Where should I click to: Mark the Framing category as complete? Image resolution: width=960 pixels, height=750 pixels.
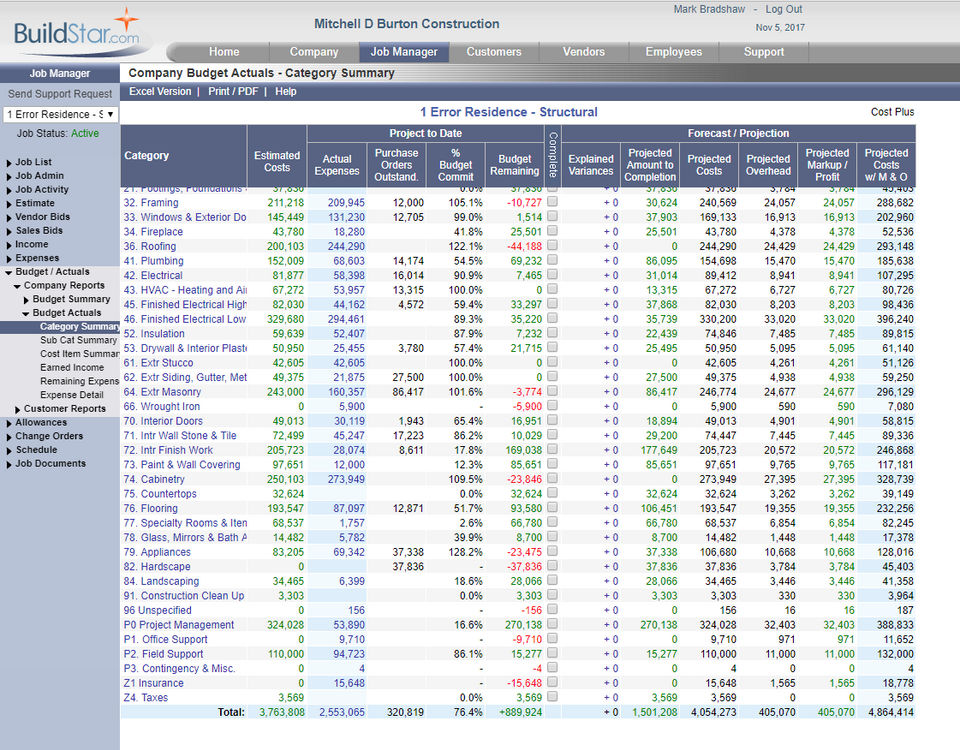(x=553, y=202)
